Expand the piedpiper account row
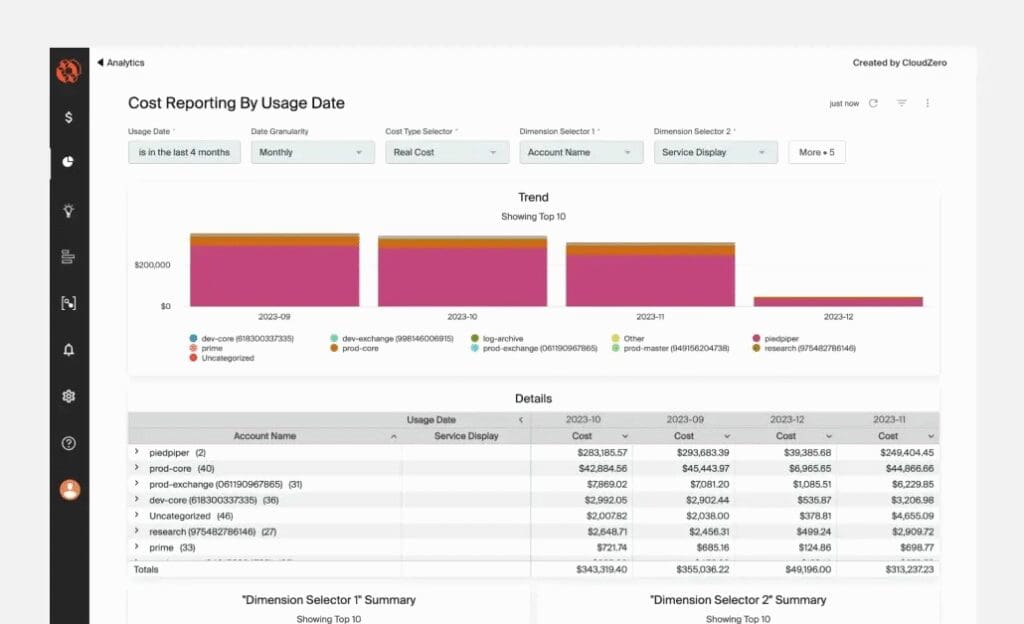1024x624 pixels. click(136, 452)
